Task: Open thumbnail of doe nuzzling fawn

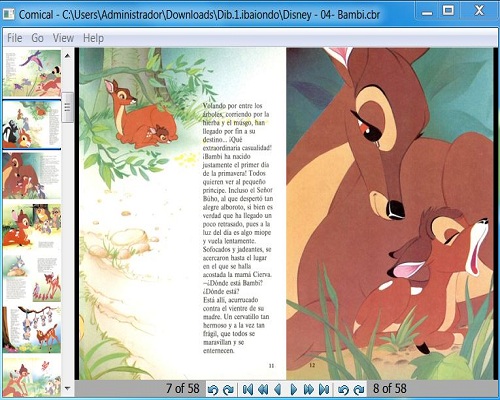Action: coord(32,176)
